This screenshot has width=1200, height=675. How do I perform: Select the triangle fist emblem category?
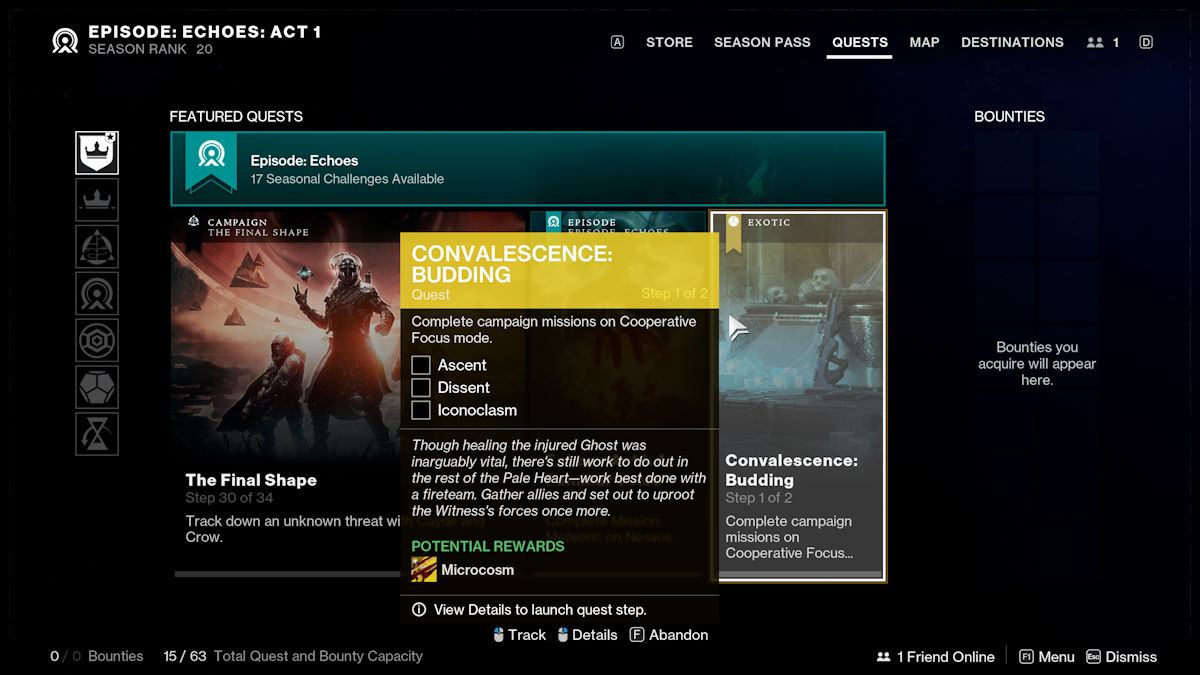point(97,247)
